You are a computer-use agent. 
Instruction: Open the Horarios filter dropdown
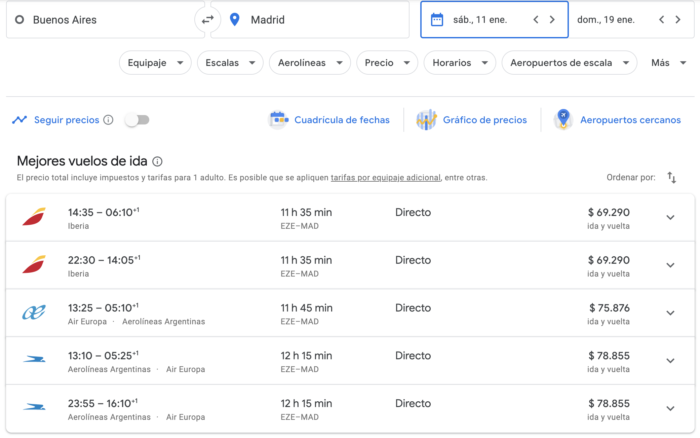459,63
